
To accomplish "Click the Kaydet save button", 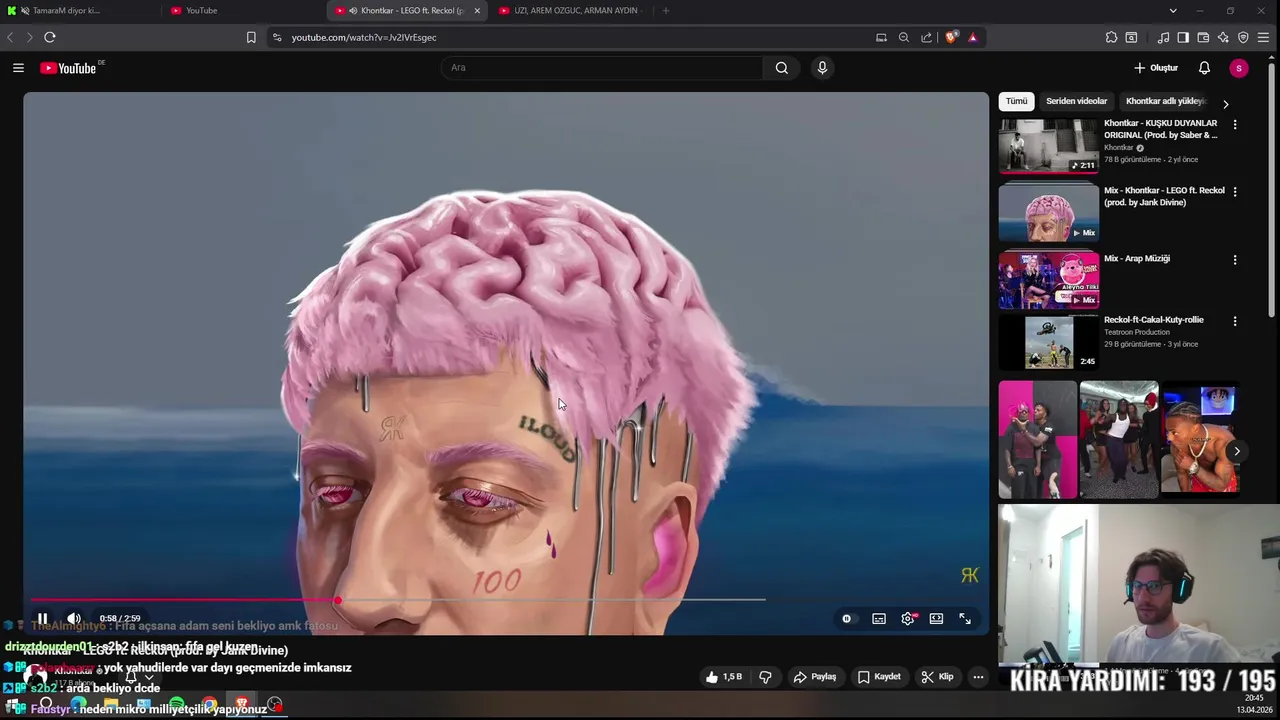I will pos(880,677).
